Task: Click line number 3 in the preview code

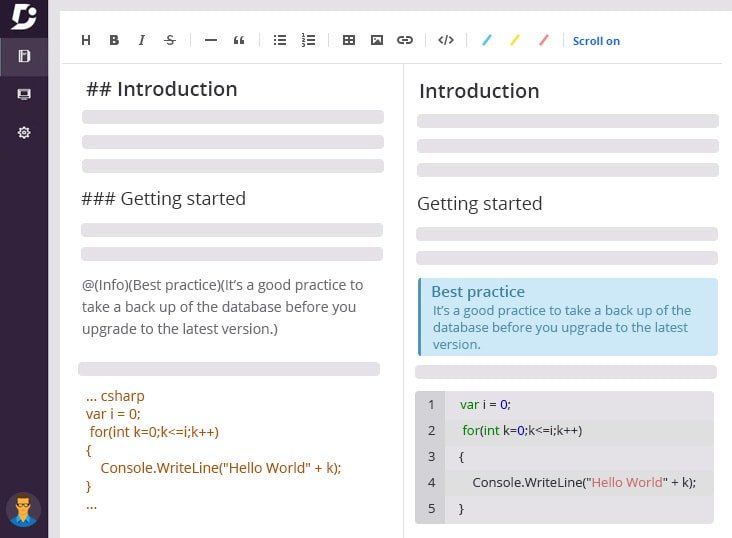Action: [x=431, y=456]
